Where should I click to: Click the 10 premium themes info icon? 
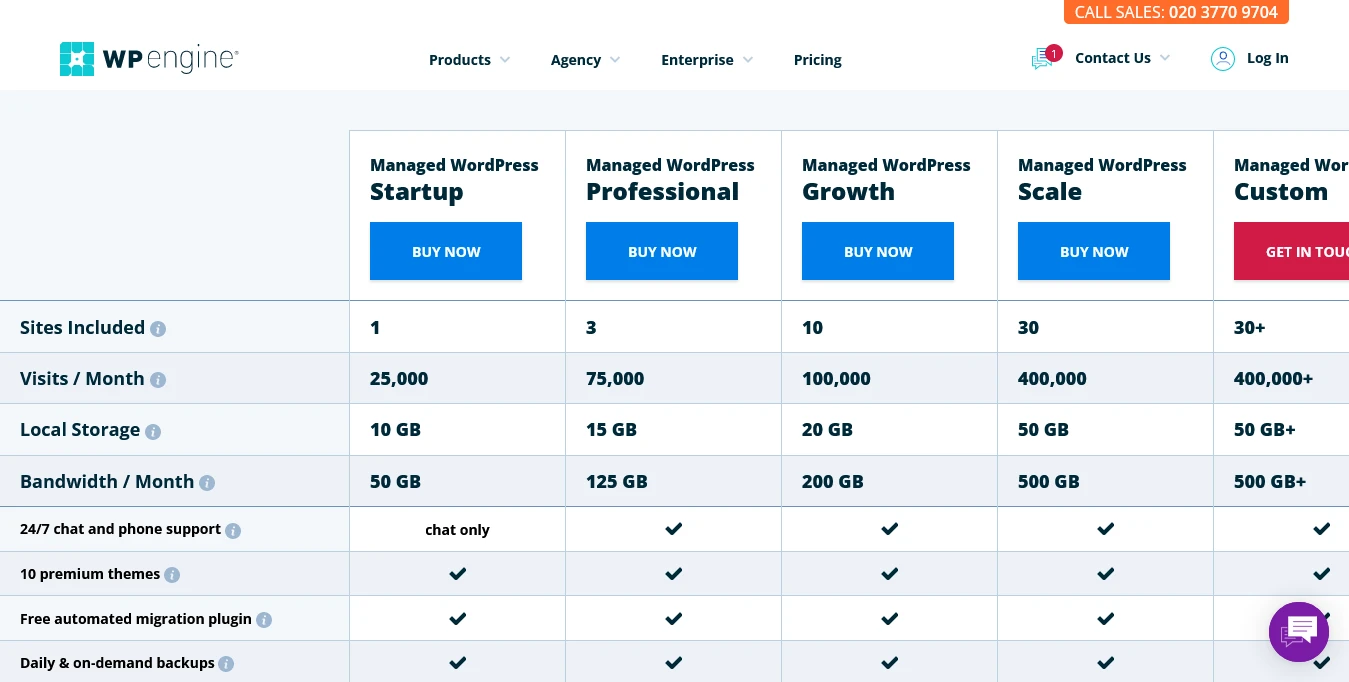(172, 575)
